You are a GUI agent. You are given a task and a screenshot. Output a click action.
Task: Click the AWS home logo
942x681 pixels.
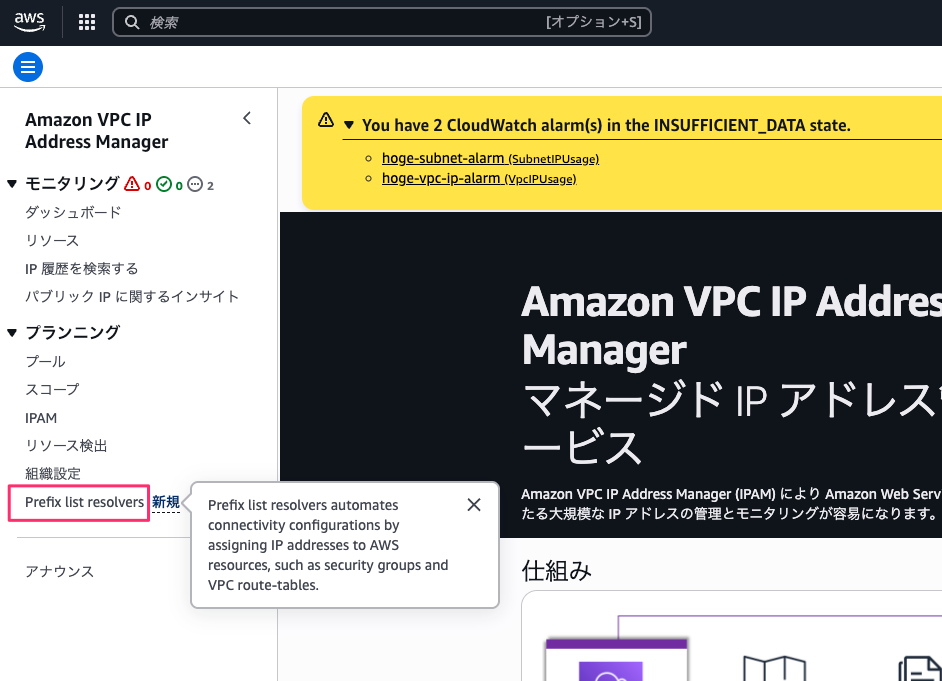pos(29,21)
